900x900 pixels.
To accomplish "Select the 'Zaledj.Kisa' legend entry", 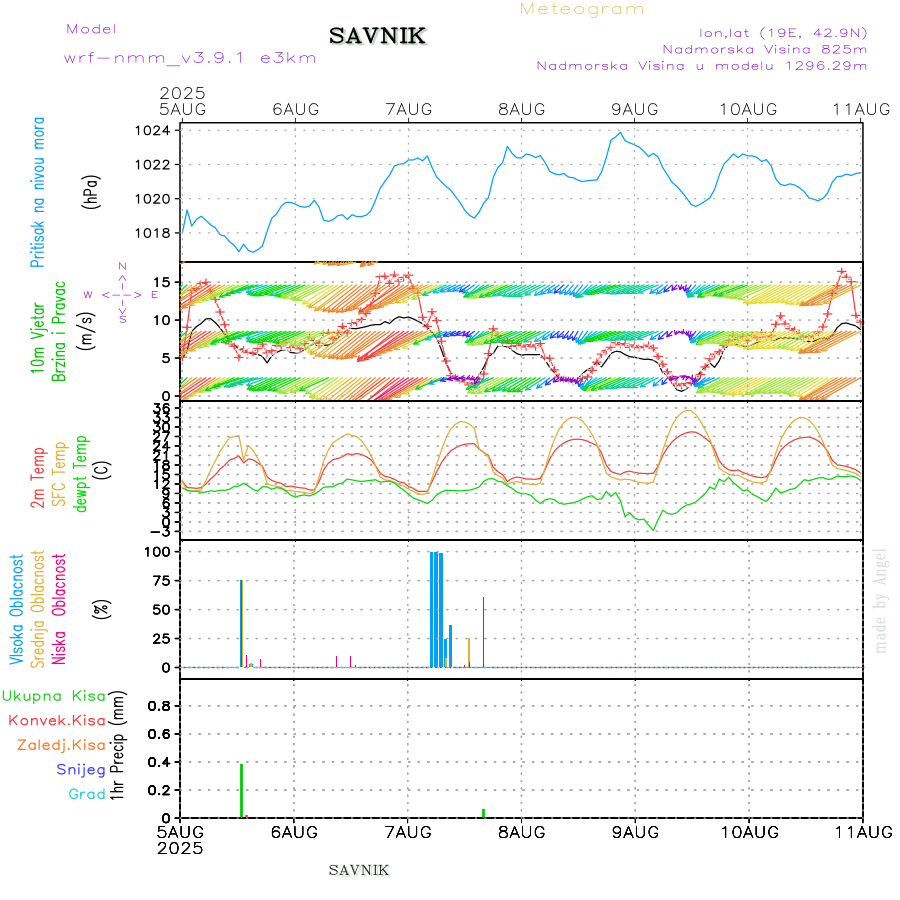I will click(61, 745).
